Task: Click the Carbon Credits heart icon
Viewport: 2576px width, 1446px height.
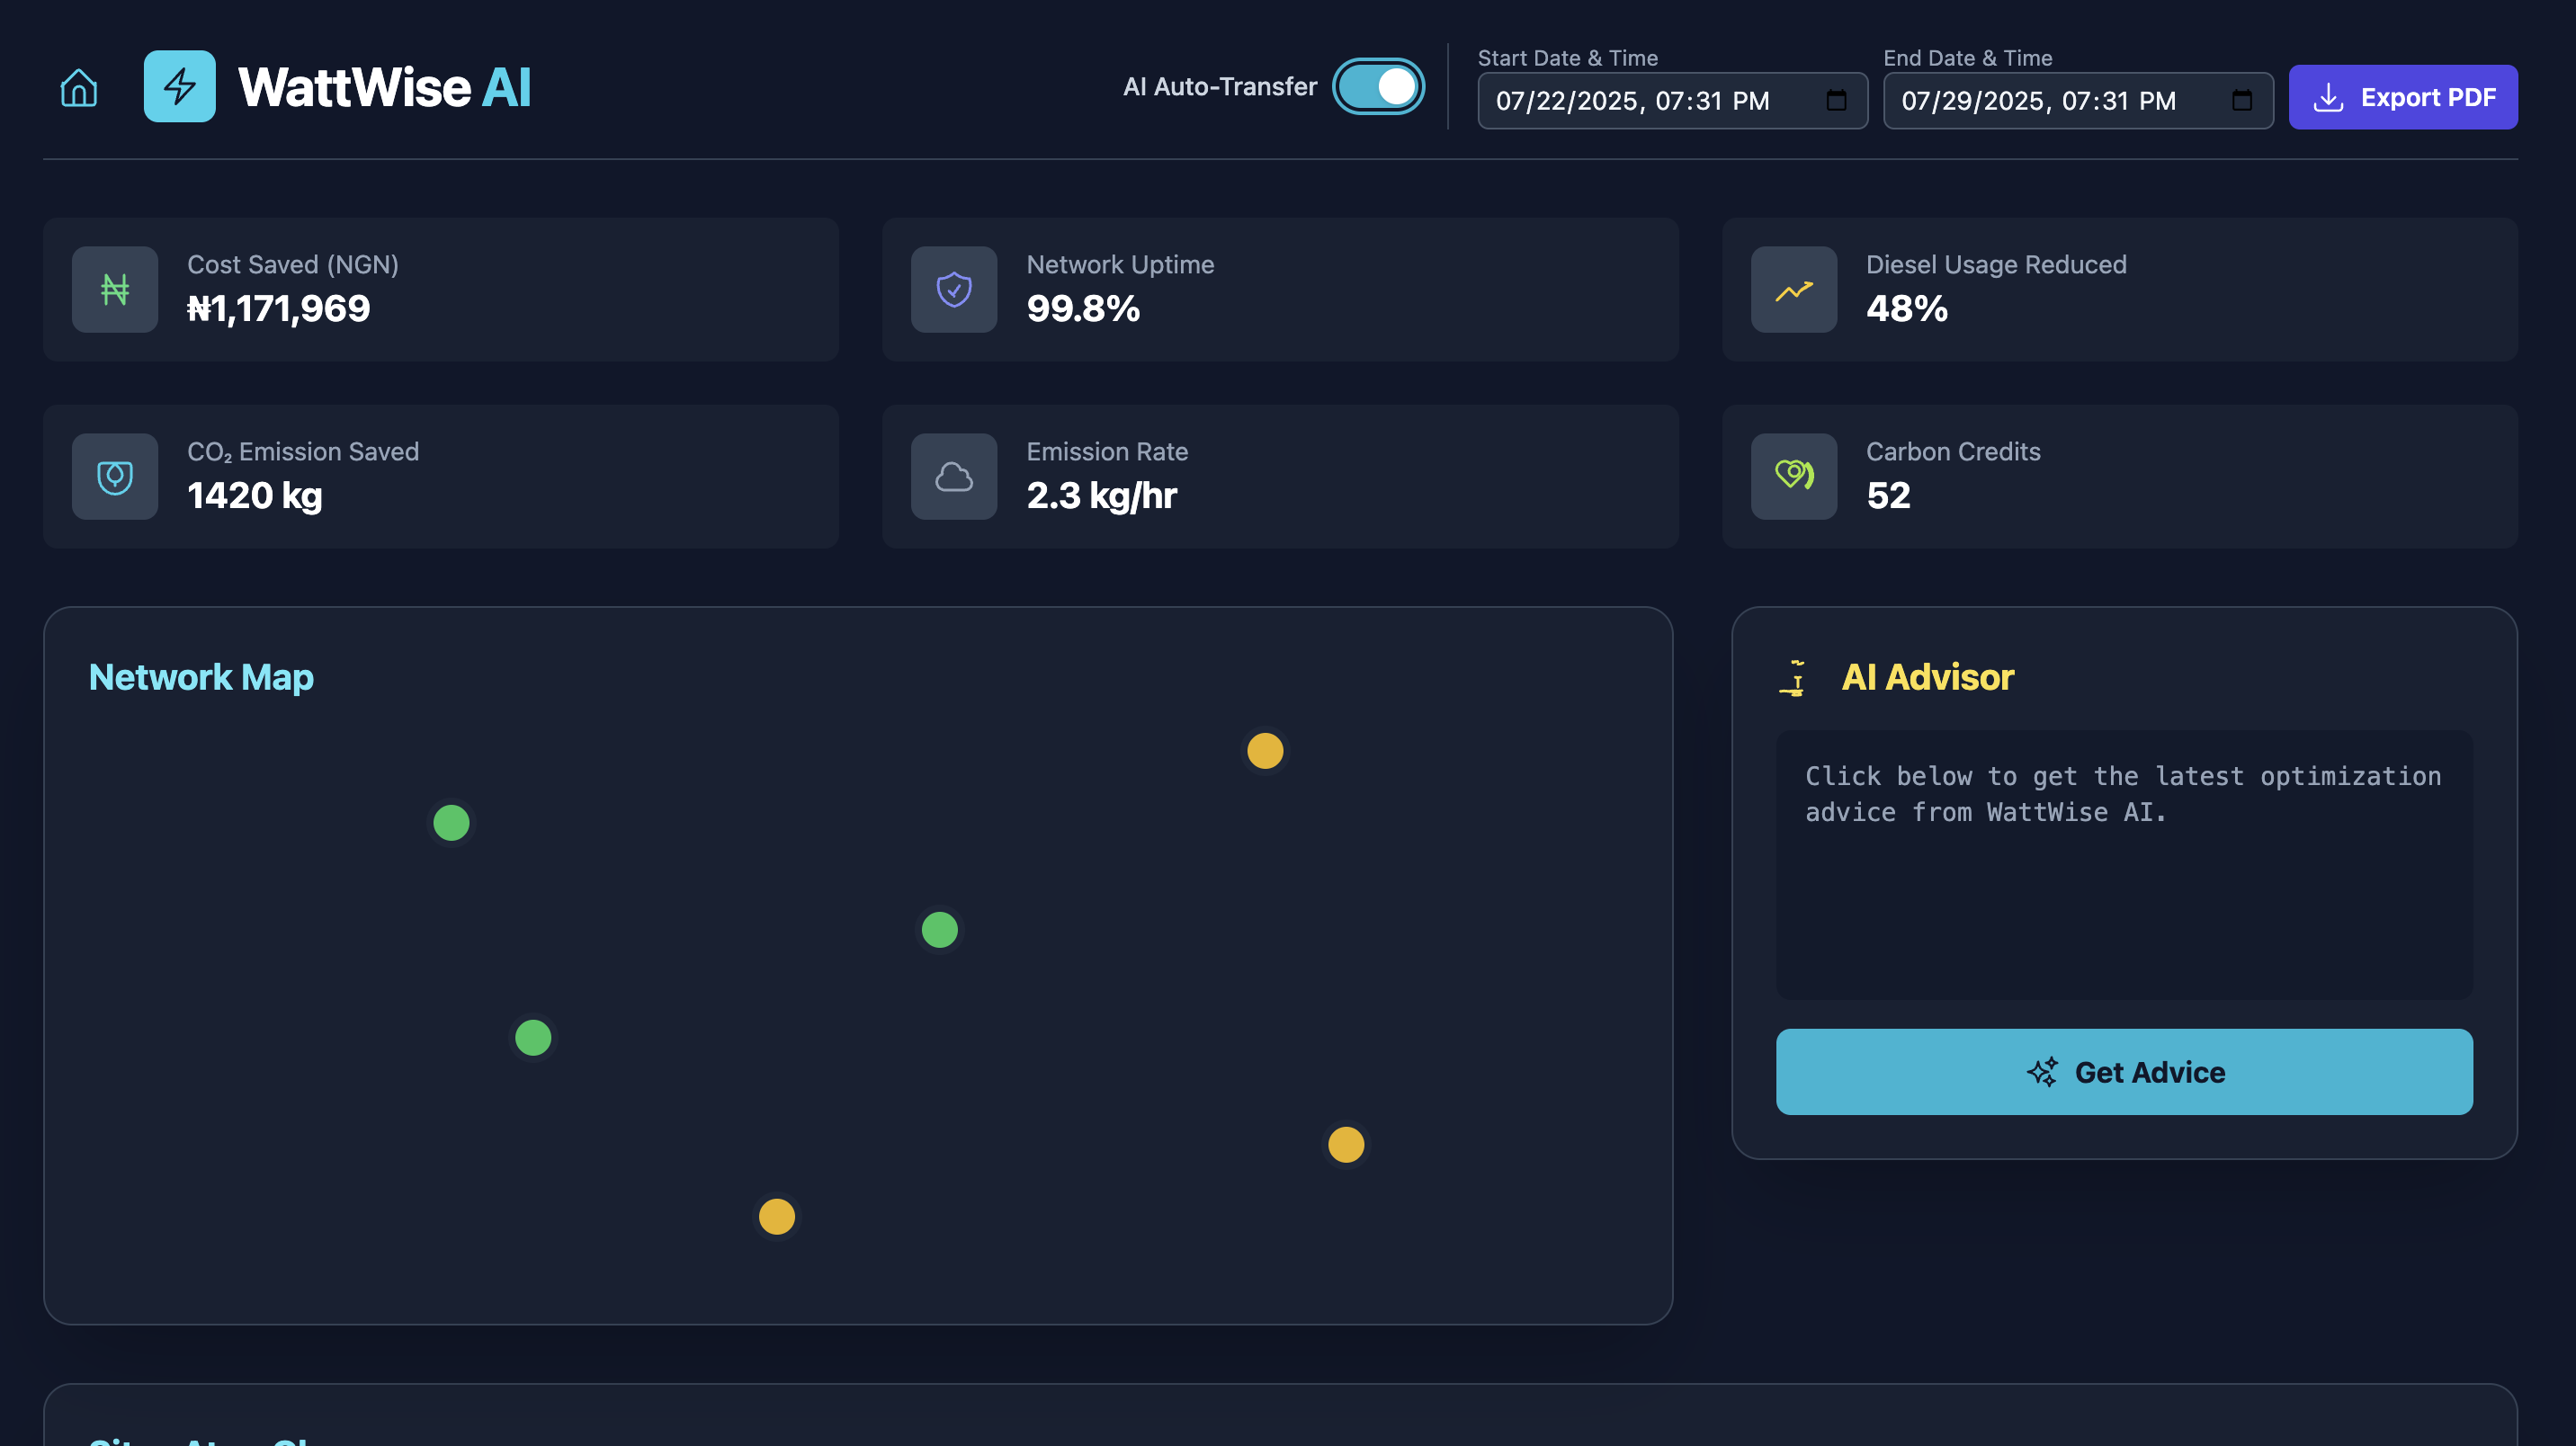Action: (1793, 477)
